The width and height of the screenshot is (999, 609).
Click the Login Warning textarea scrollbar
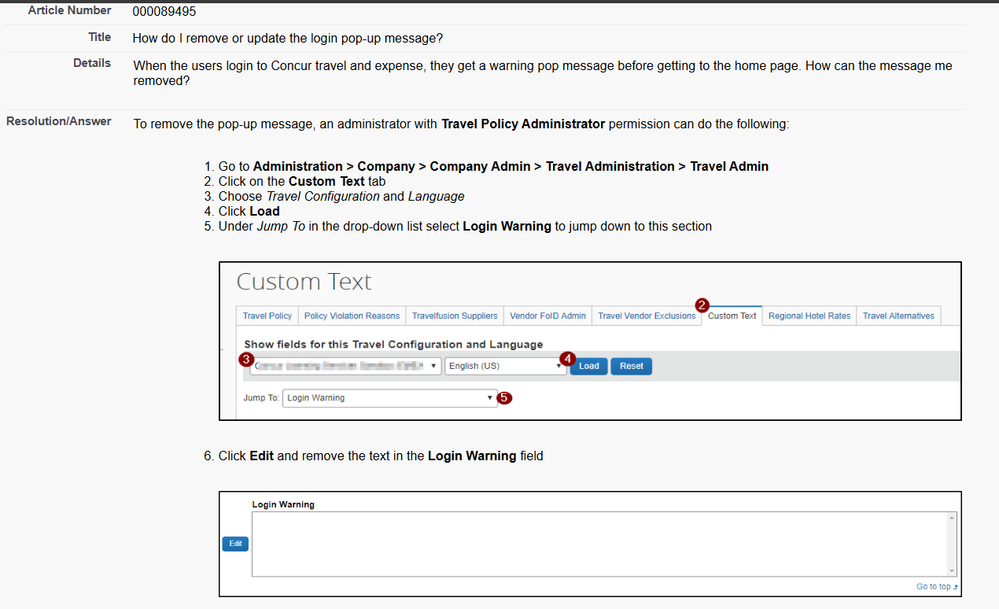point(952,545)
